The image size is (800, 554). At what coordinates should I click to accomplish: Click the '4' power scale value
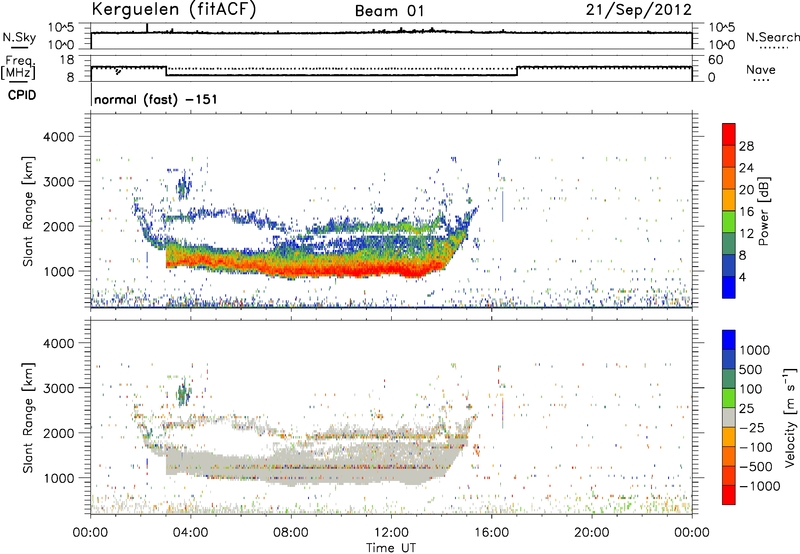pos(742,277)
